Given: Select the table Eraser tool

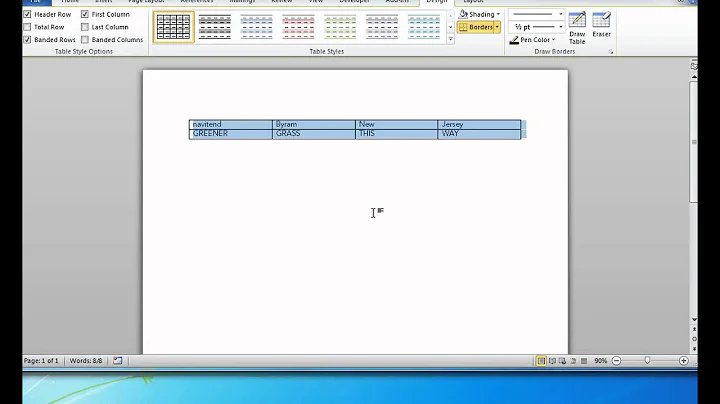Looking at the screenshot, I should click(x=602, y=25).
